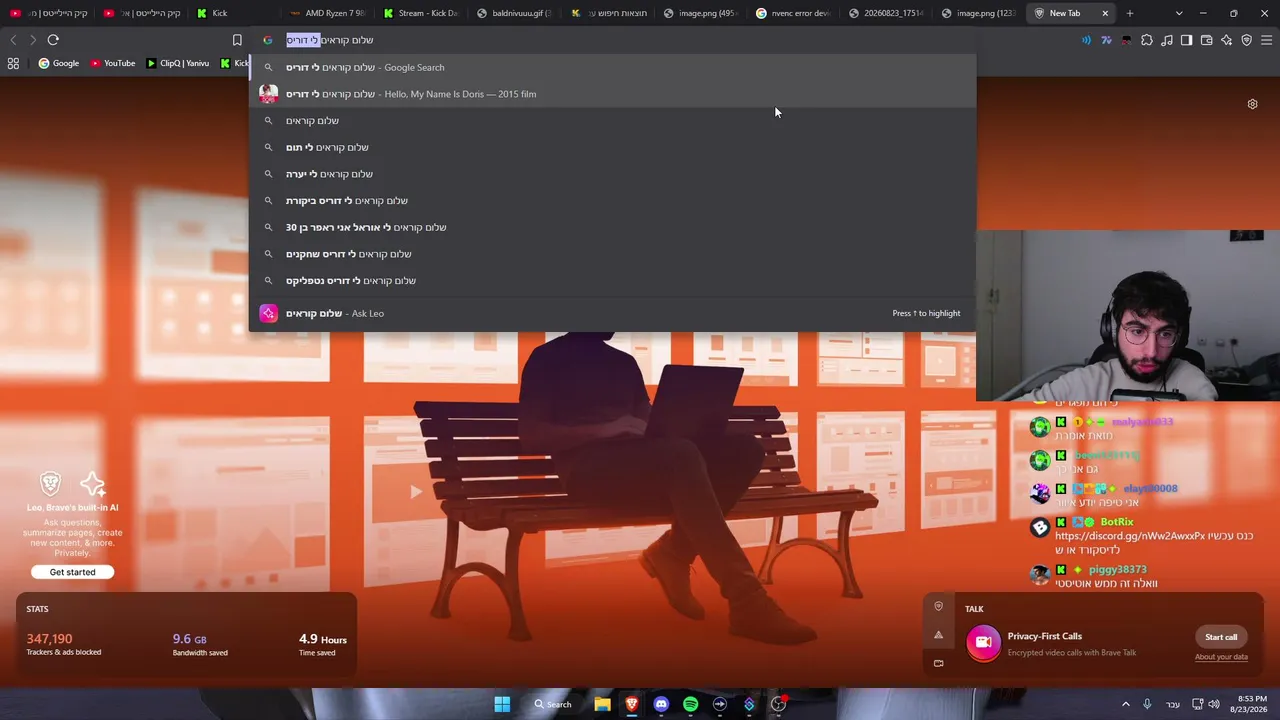Switch to the baldnivuuu.gif tab

pos(514,13)
